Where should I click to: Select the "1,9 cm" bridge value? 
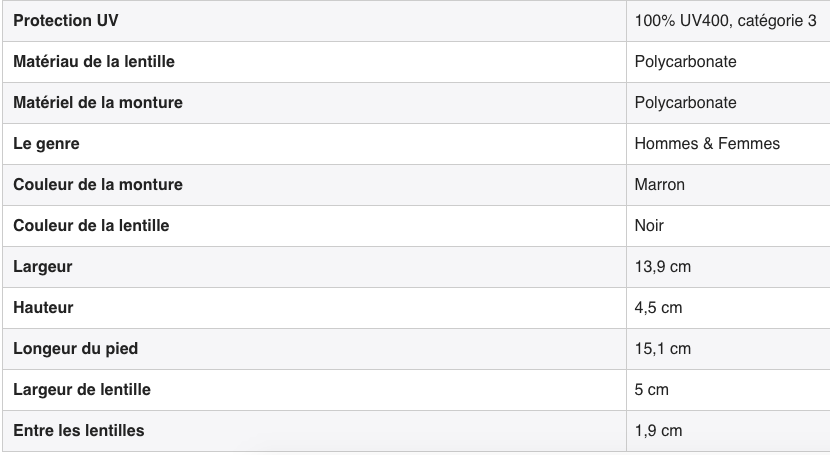(658, 431)
